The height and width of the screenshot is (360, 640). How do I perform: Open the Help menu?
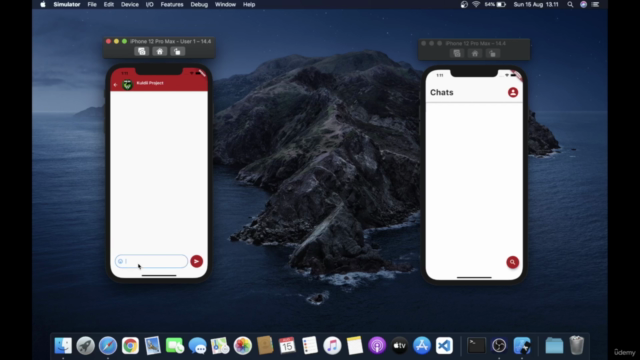(249, 4)
